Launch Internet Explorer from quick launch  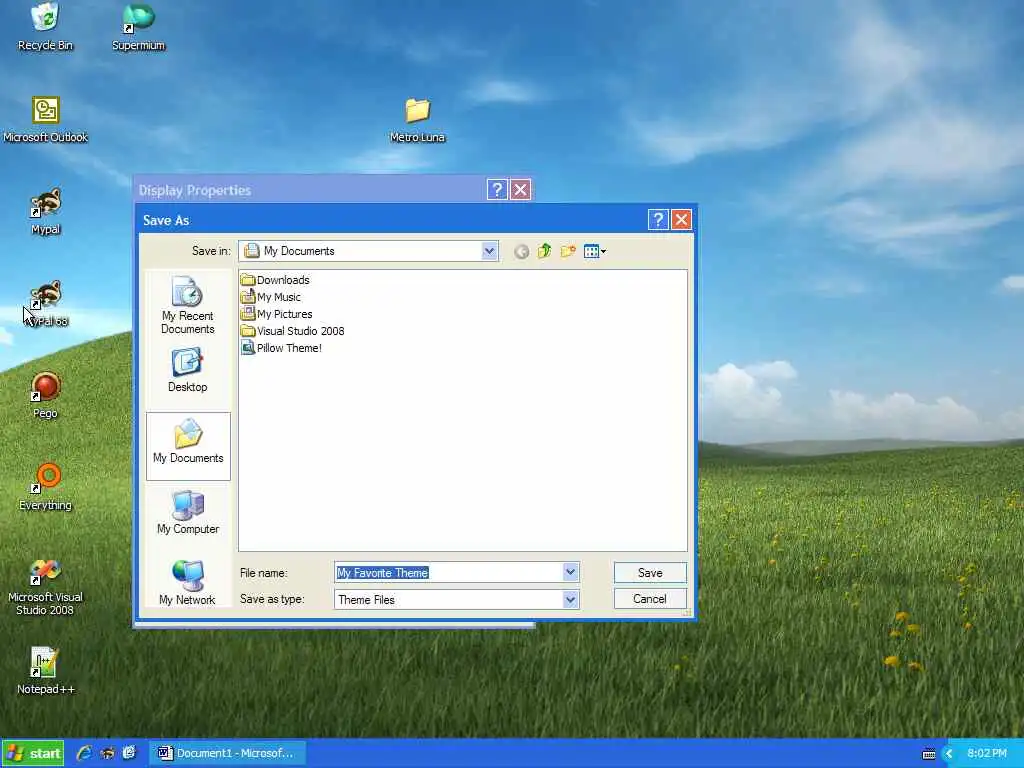(84, 754)
